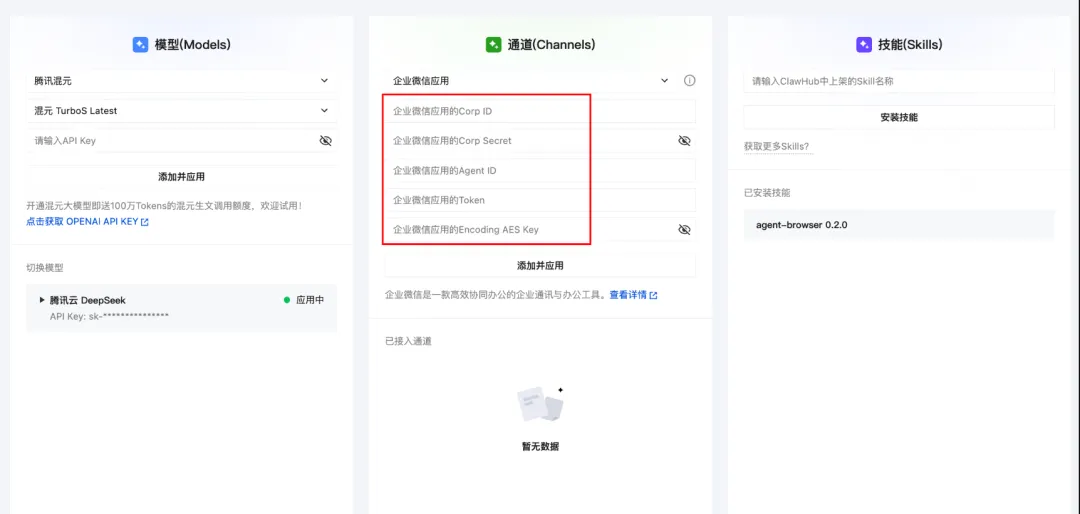This screenshot has height=514, width=1080.
Task: Open the 获取更多Skills? link
Action: 776,147
